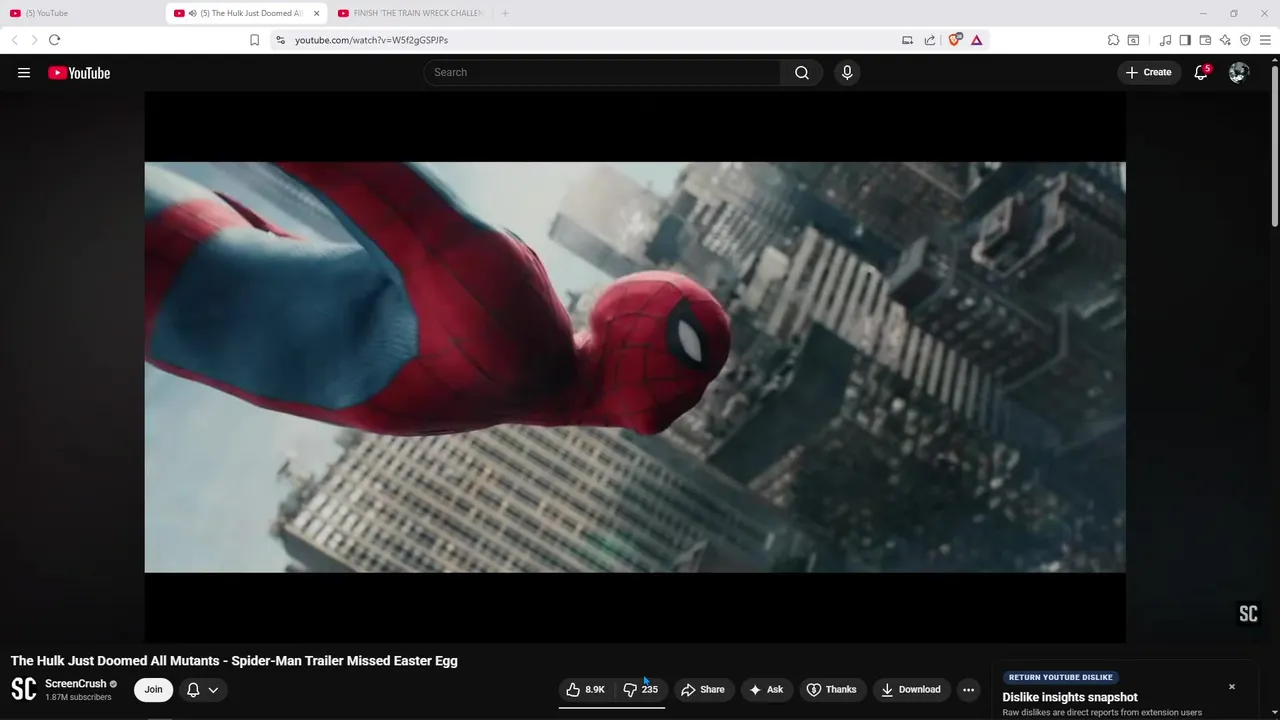The width and height of the screenshot is (1280, 720).
Task: Open Brave VPN shield icon
Action: click(x=1245, y=40)
